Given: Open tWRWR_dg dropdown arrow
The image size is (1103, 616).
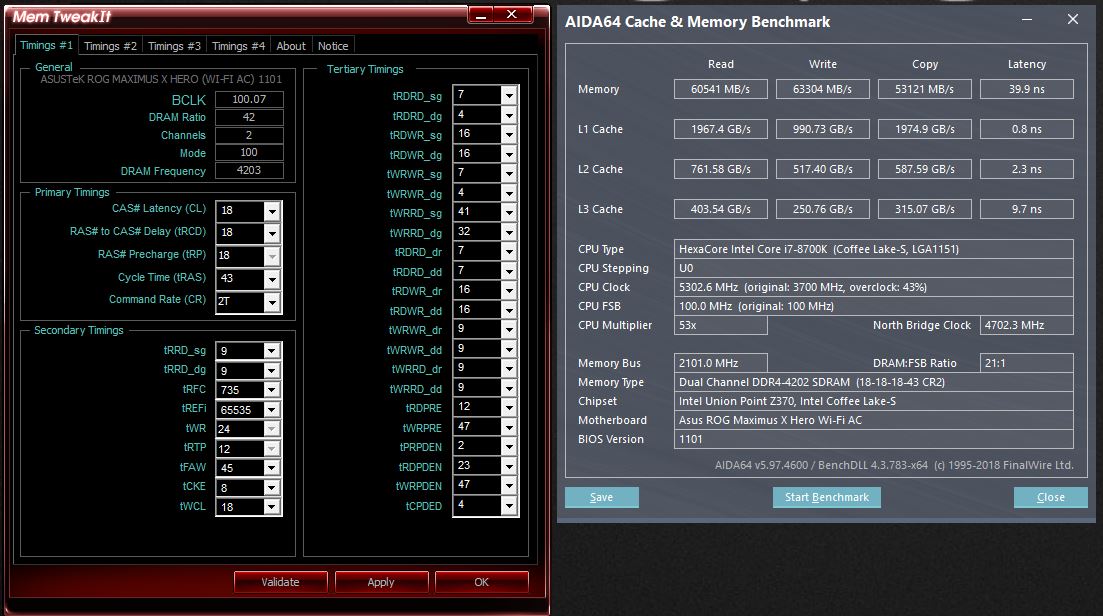Looking at the screenshot, I should [509, 192].
